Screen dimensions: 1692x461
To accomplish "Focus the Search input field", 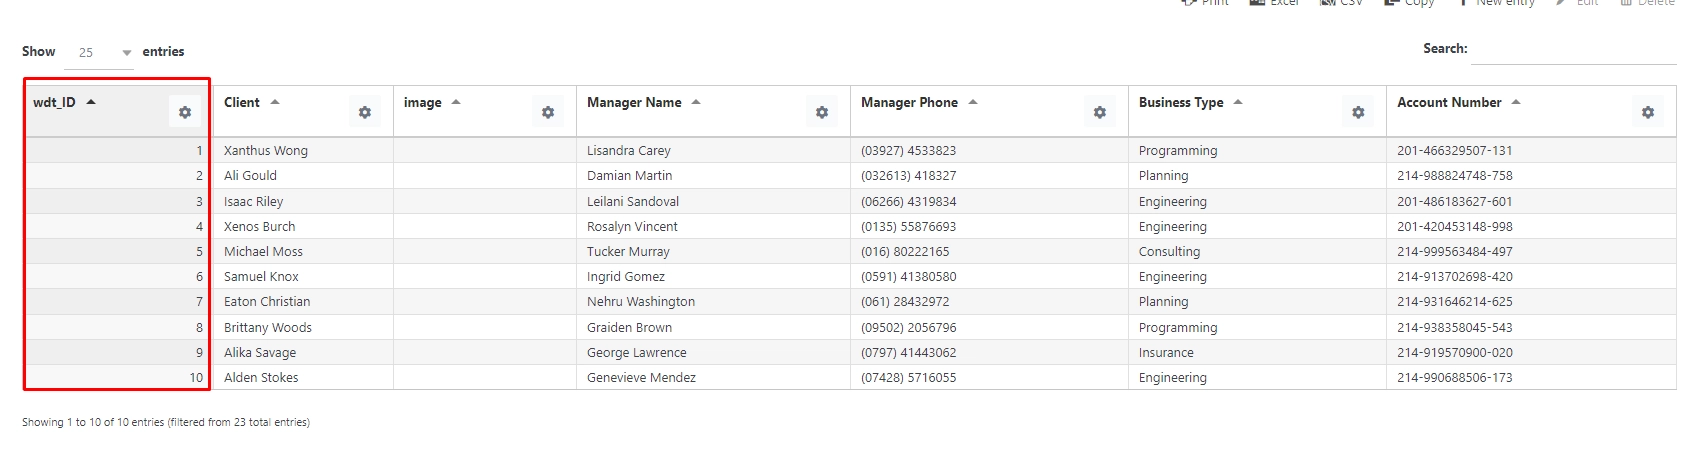I will [1573, 50].
